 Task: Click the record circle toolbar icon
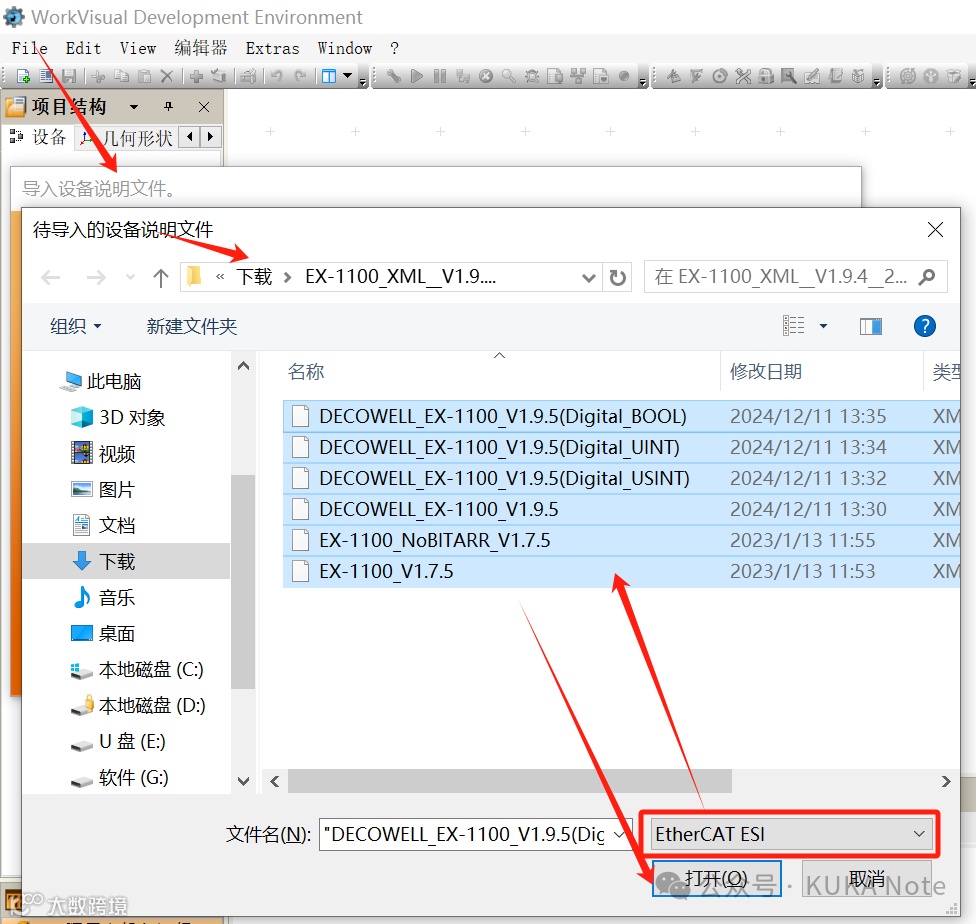coord(624,77)
